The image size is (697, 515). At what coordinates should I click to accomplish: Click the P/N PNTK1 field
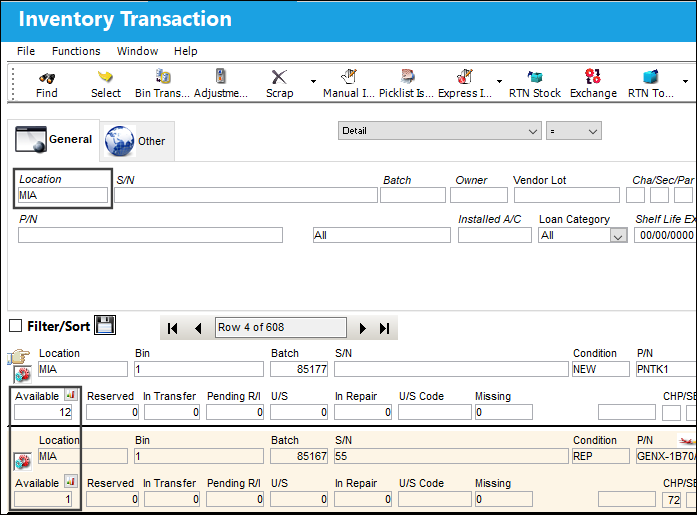pyautogui.click(x=666, y=369)
